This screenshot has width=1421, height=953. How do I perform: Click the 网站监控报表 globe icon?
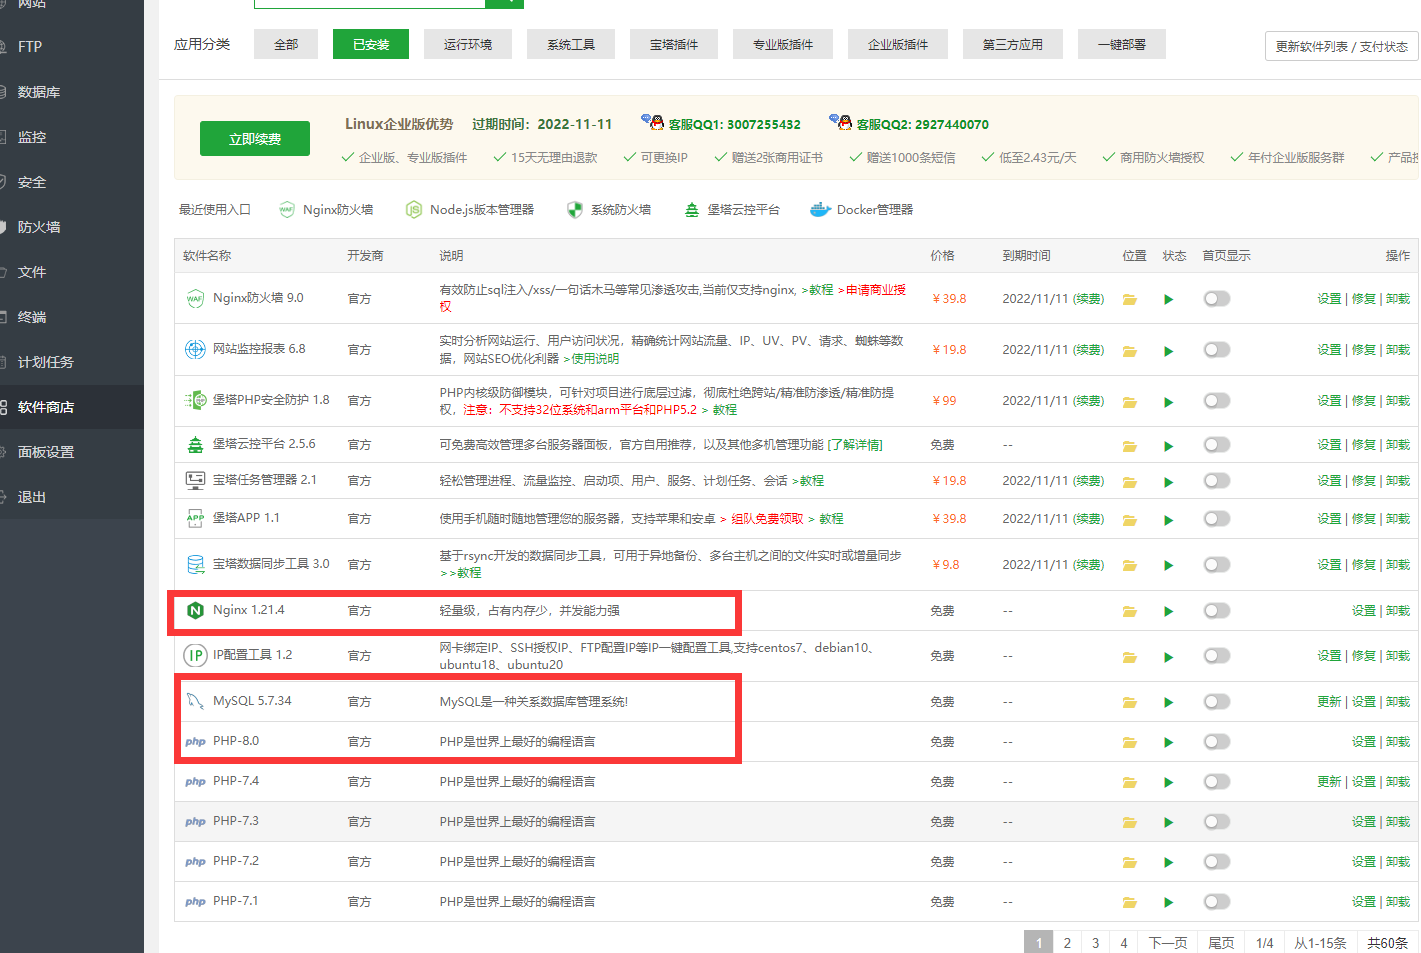point(195,349)
